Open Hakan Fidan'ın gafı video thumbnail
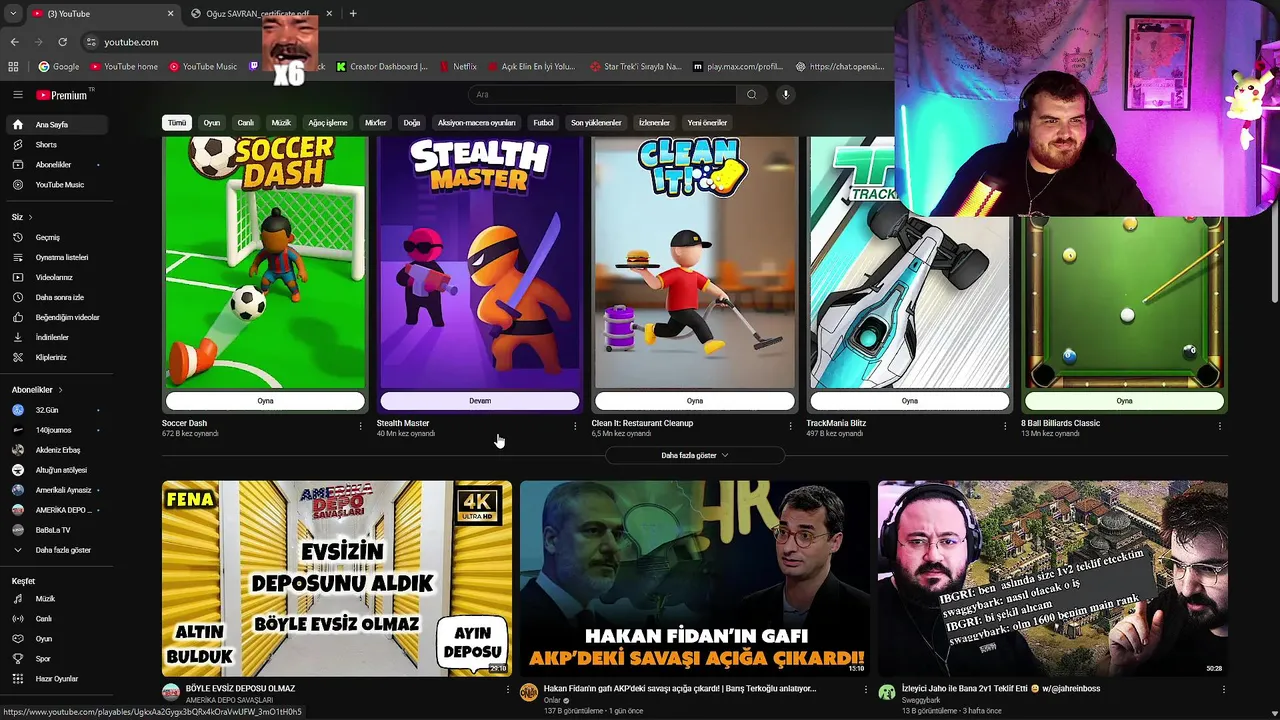This screenshot has width=1280, height=720. coord(694,578)
